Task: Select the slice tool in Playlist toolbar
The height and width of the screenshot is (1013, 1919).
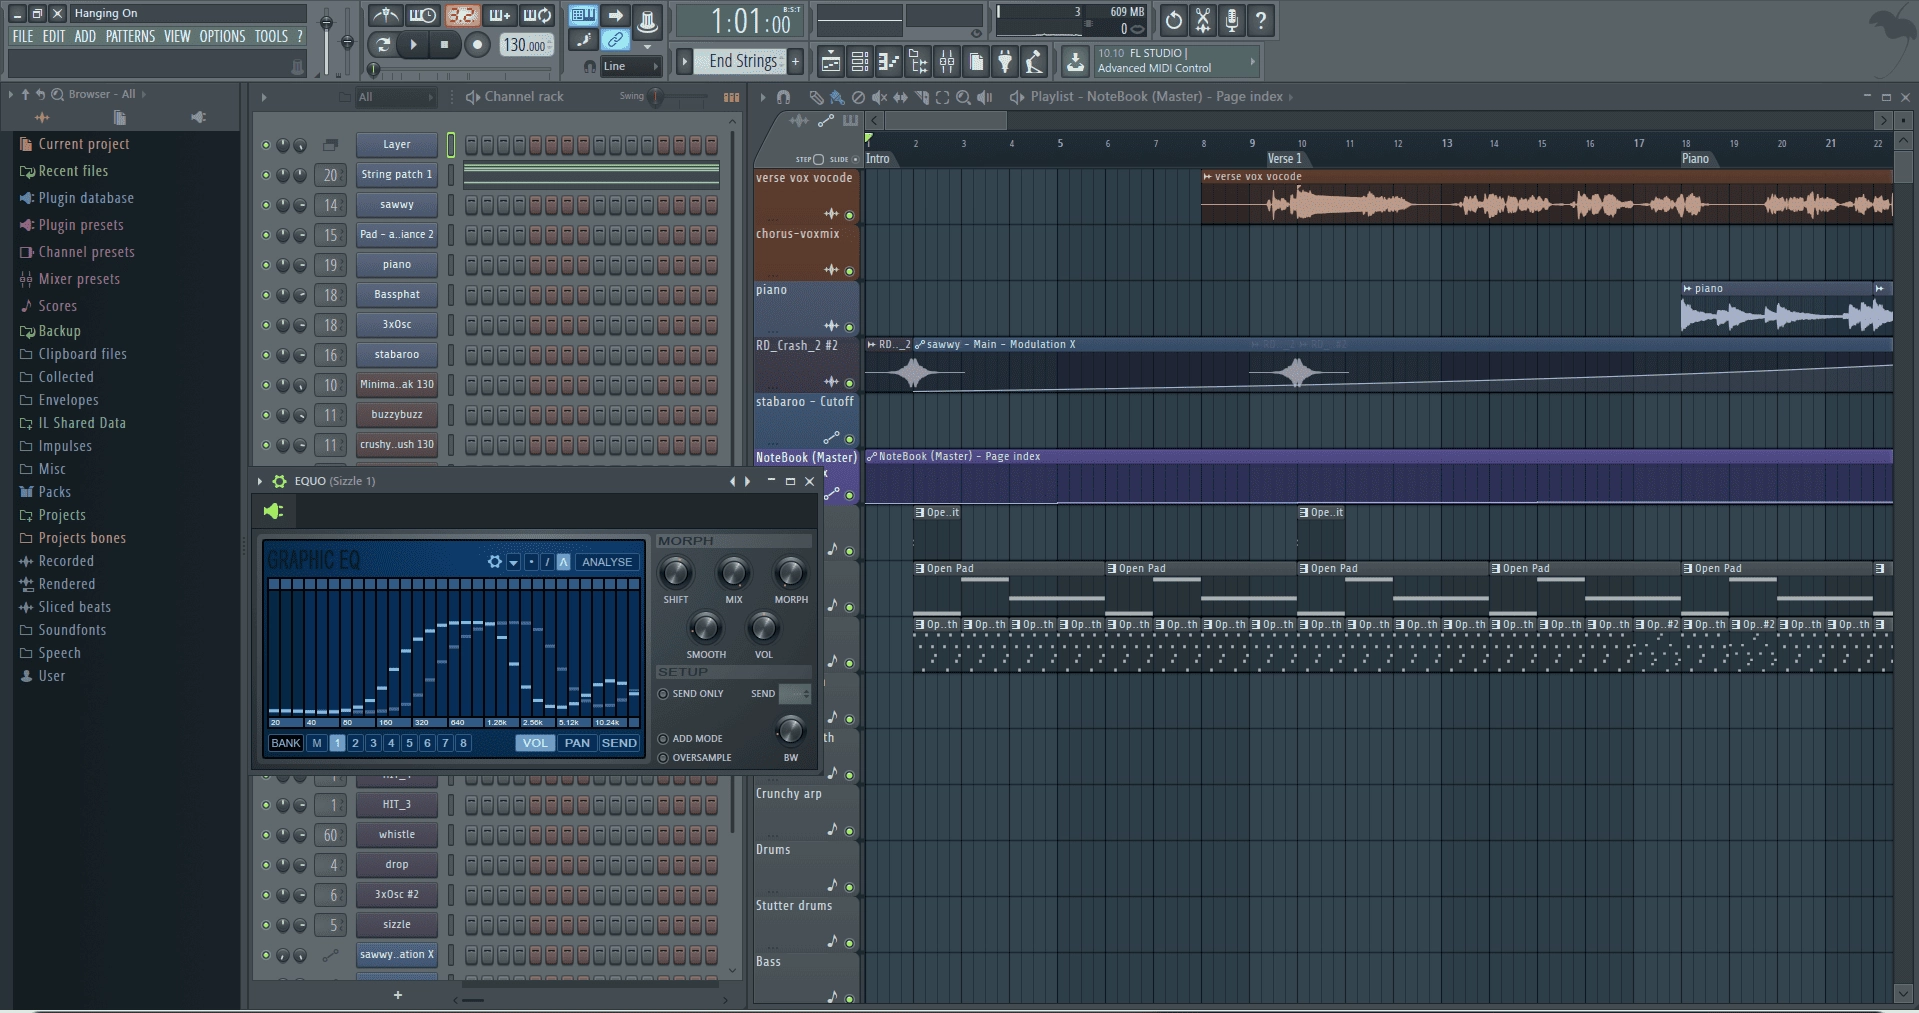Action: click(921, 97)
